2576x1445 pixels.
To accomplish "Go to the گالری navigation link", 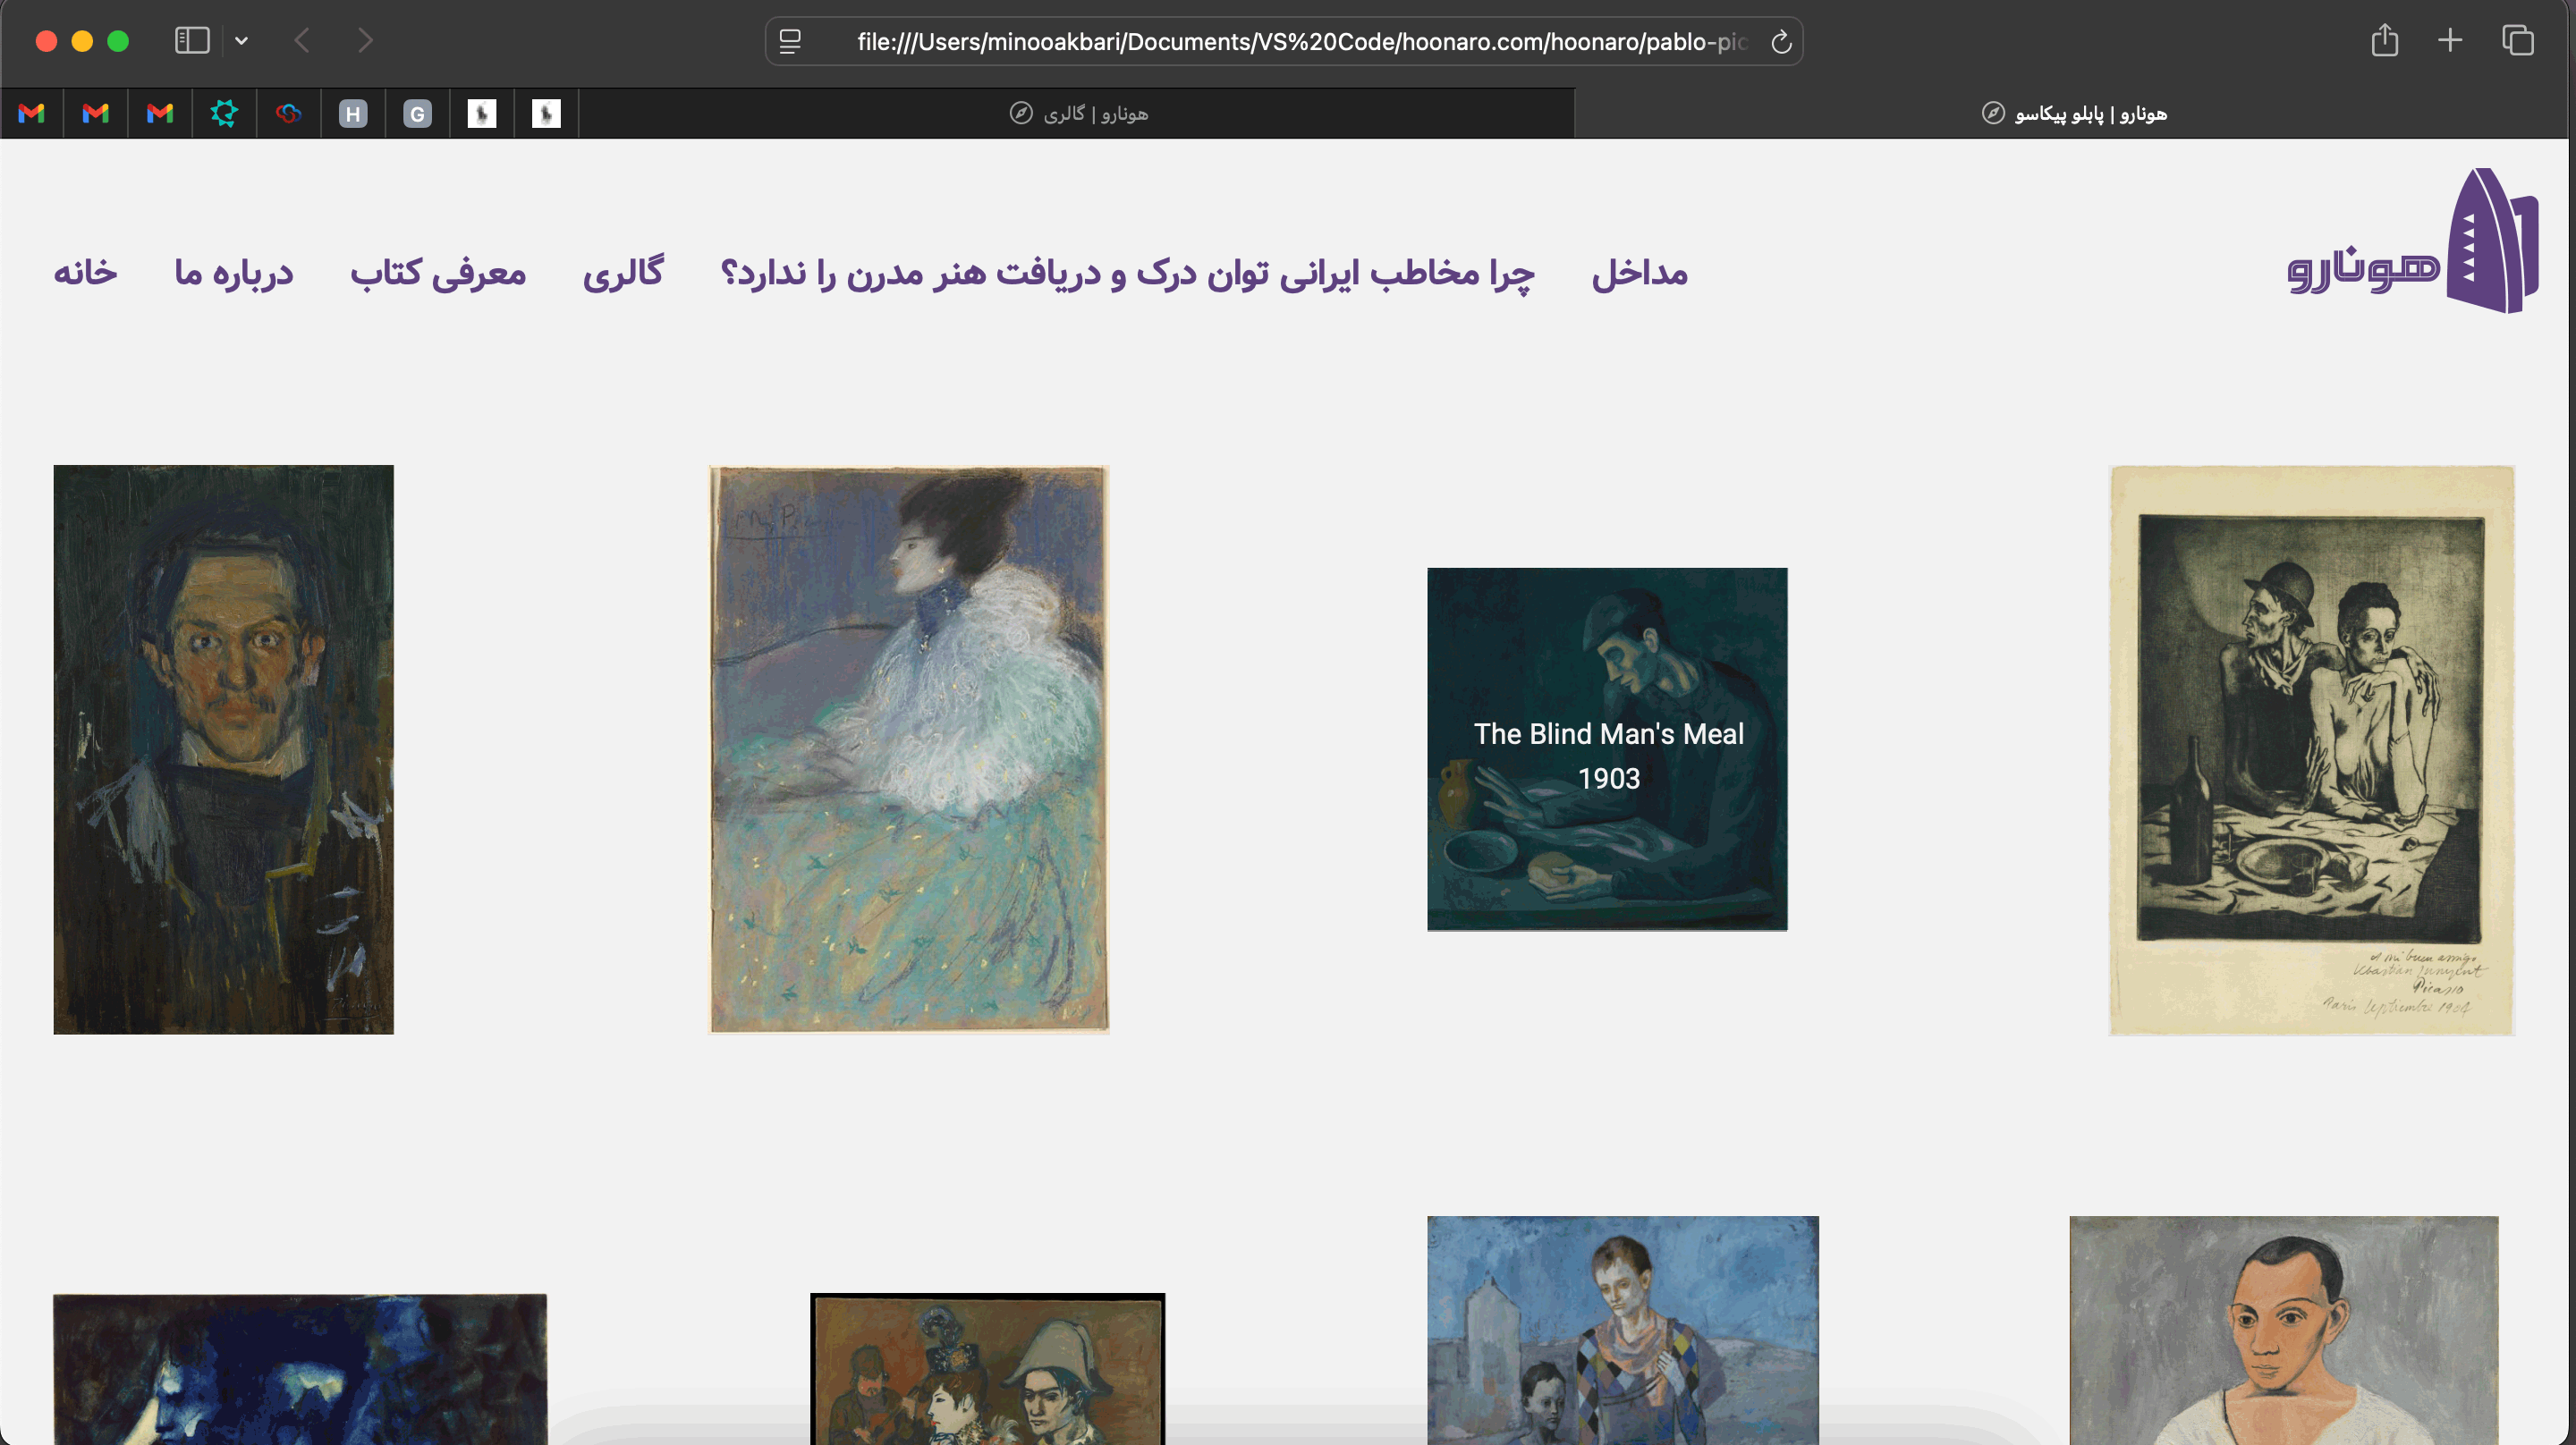I will (x=623, y=272).
